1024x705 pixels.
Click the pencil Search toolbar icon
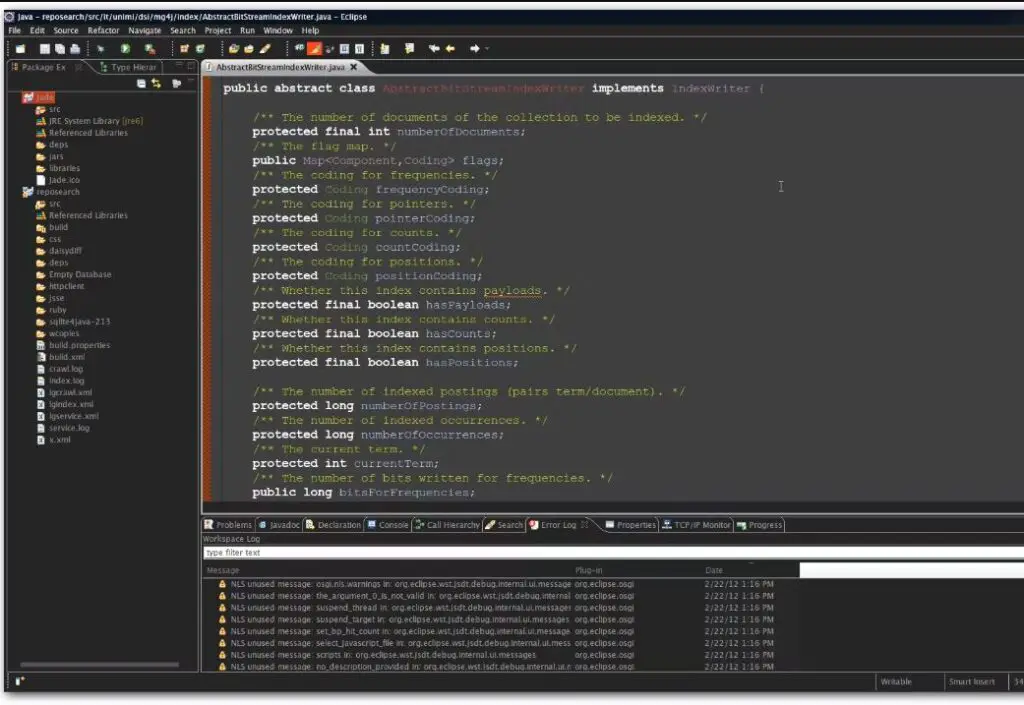[x=265, y=49]
